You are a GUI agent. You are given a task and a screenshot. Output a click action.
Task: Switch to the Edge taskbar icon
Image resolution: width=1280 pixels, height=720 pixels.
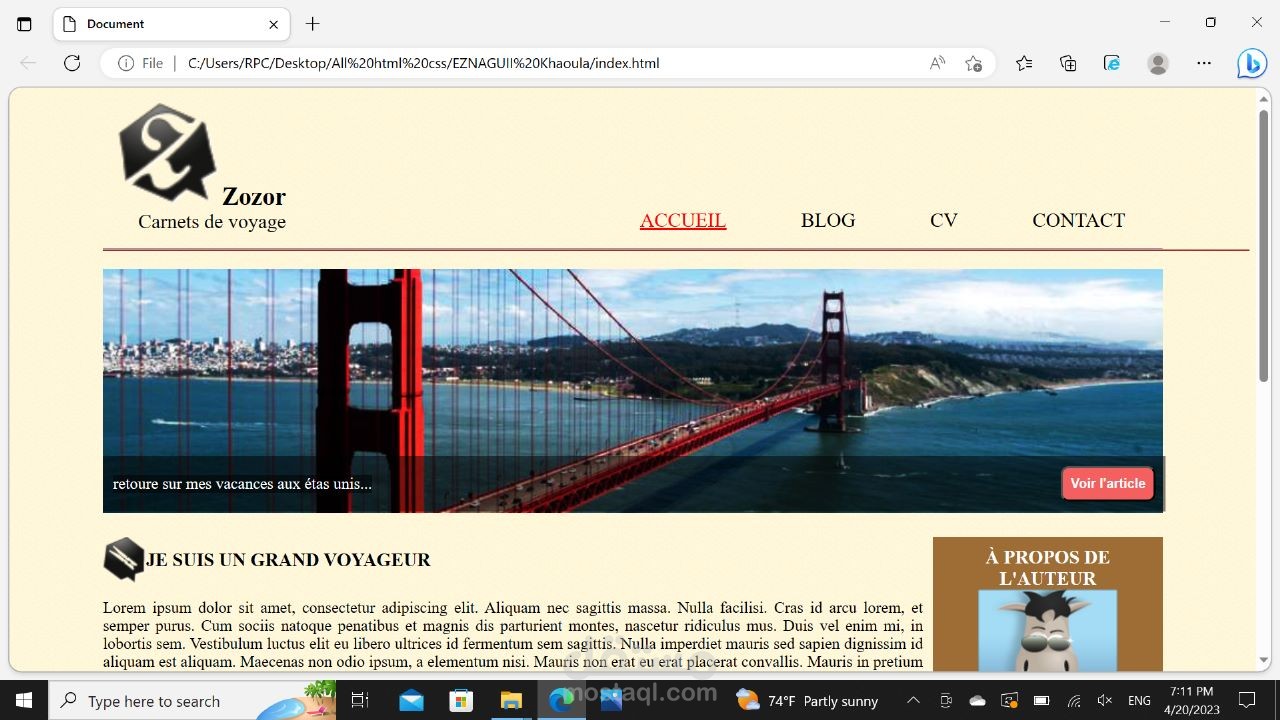(561, 700)
